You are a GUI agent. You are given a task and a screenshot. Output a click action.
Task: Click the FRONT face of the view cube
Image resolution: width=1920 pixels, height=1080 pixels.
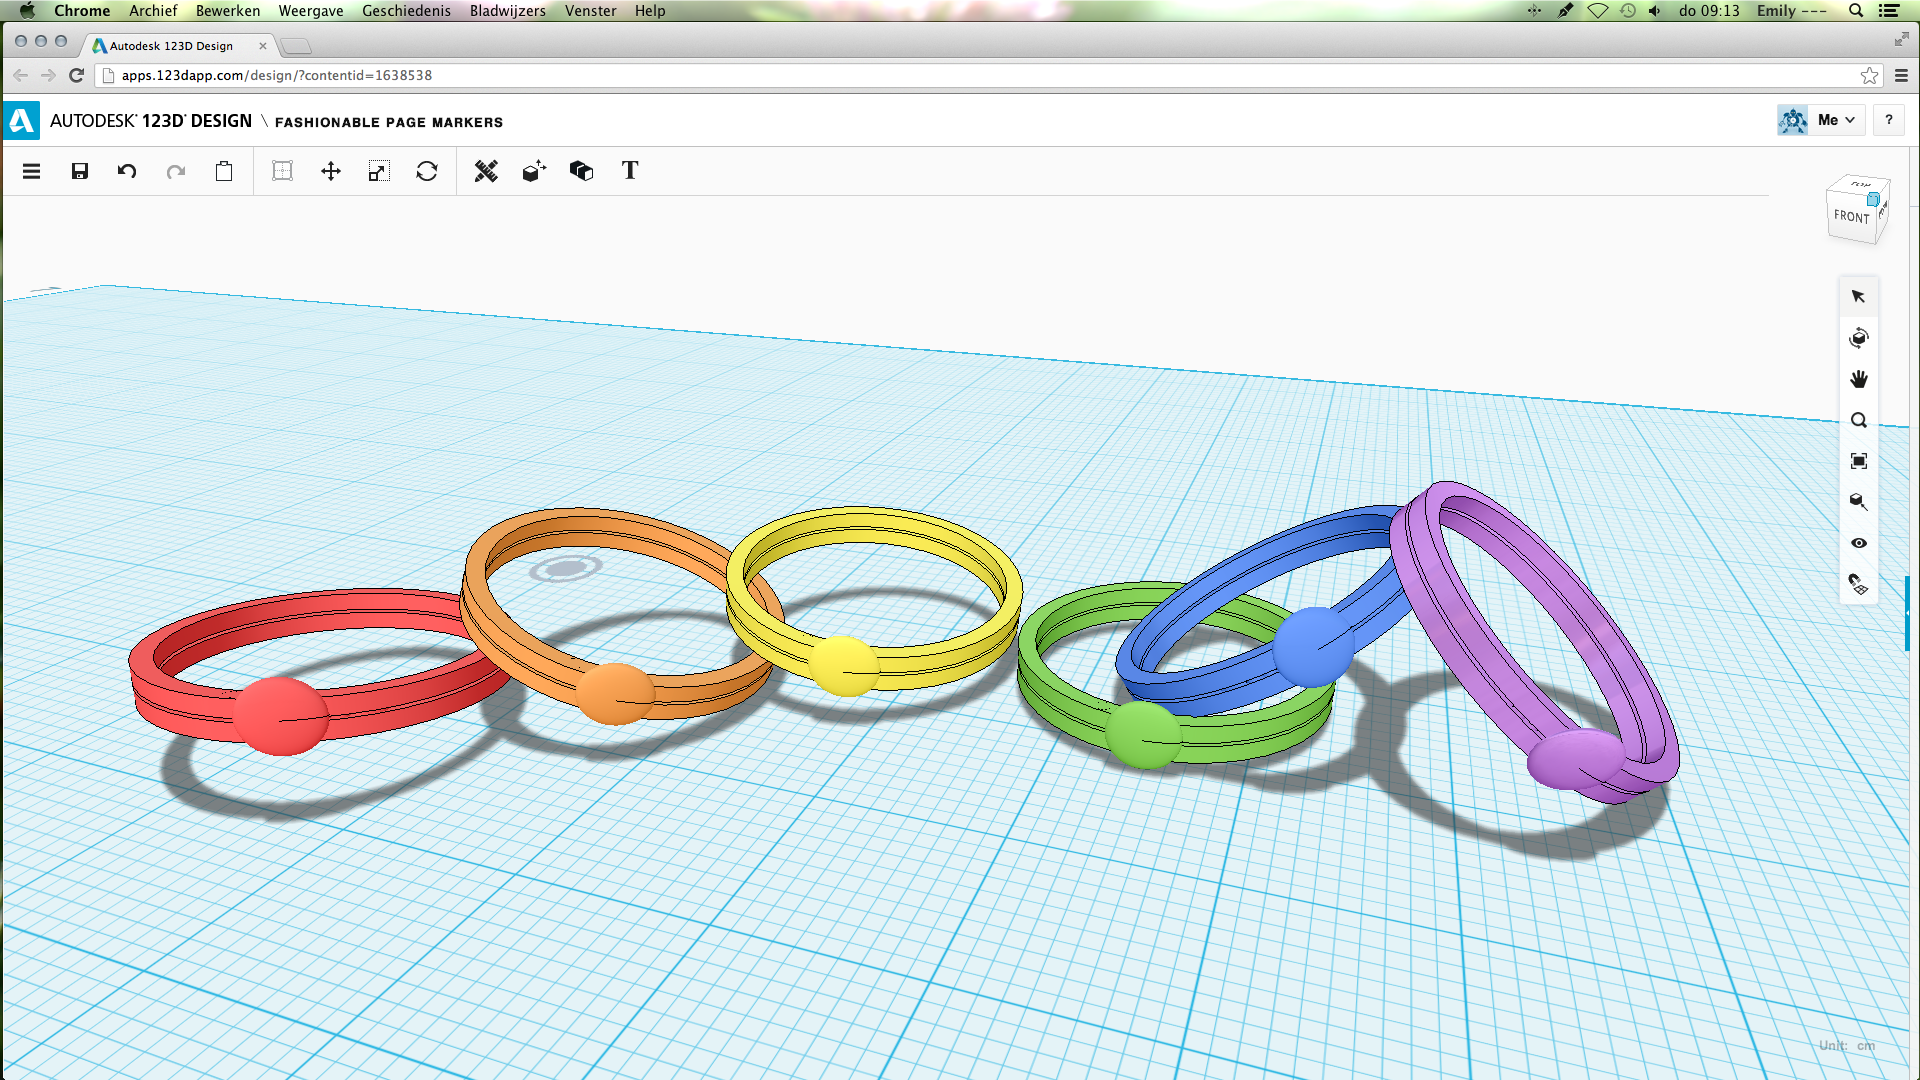(x=1851, y=216)
